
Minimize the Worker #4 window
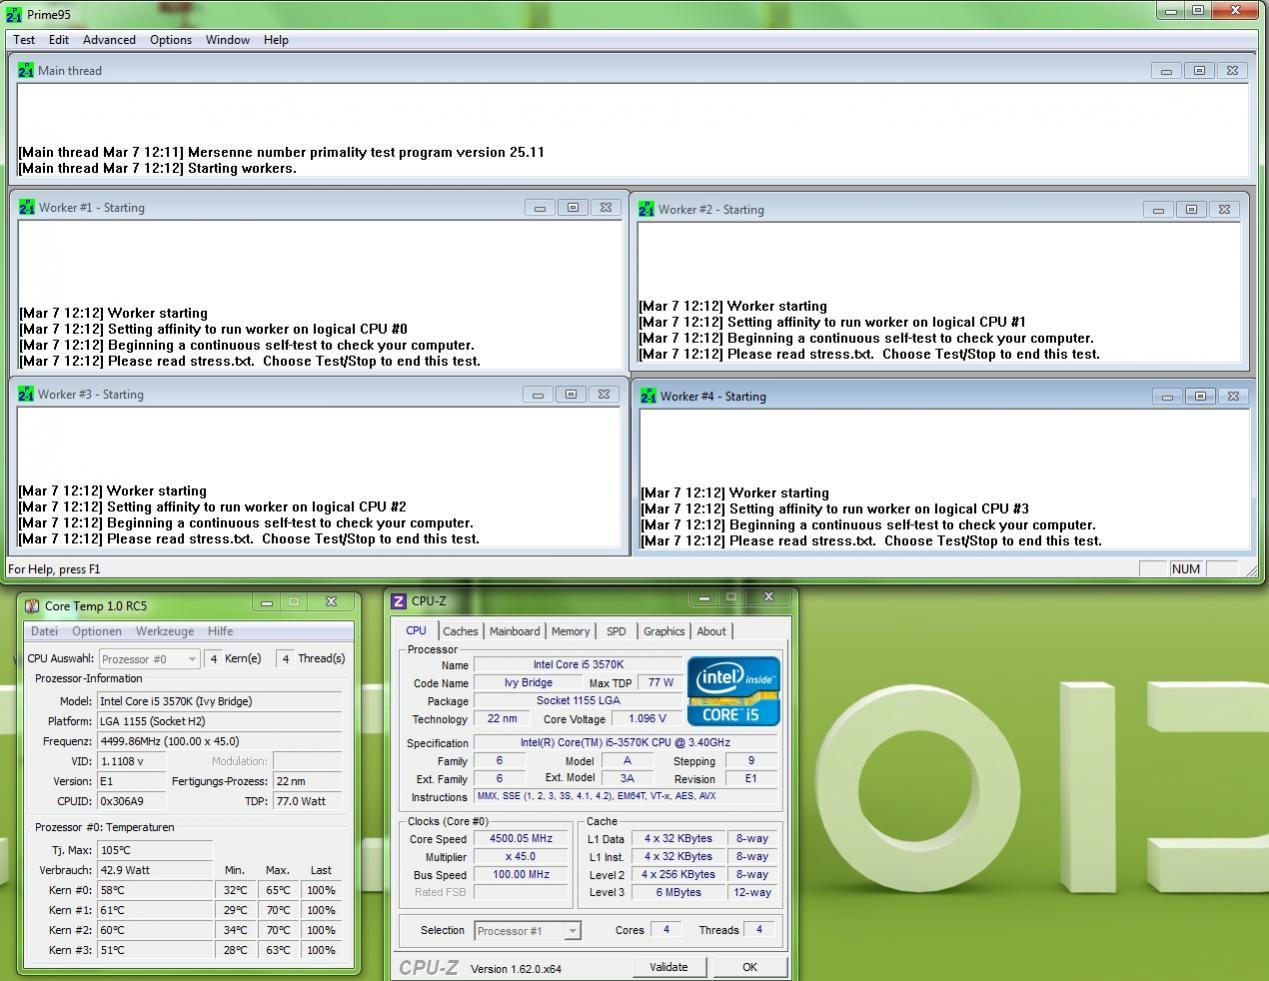[x=1167, y=397]
